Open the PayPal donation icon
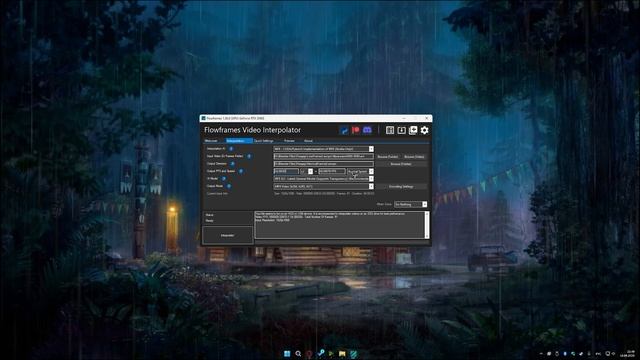This screenshot has width=640, height=360. click(x=344, y=130)
